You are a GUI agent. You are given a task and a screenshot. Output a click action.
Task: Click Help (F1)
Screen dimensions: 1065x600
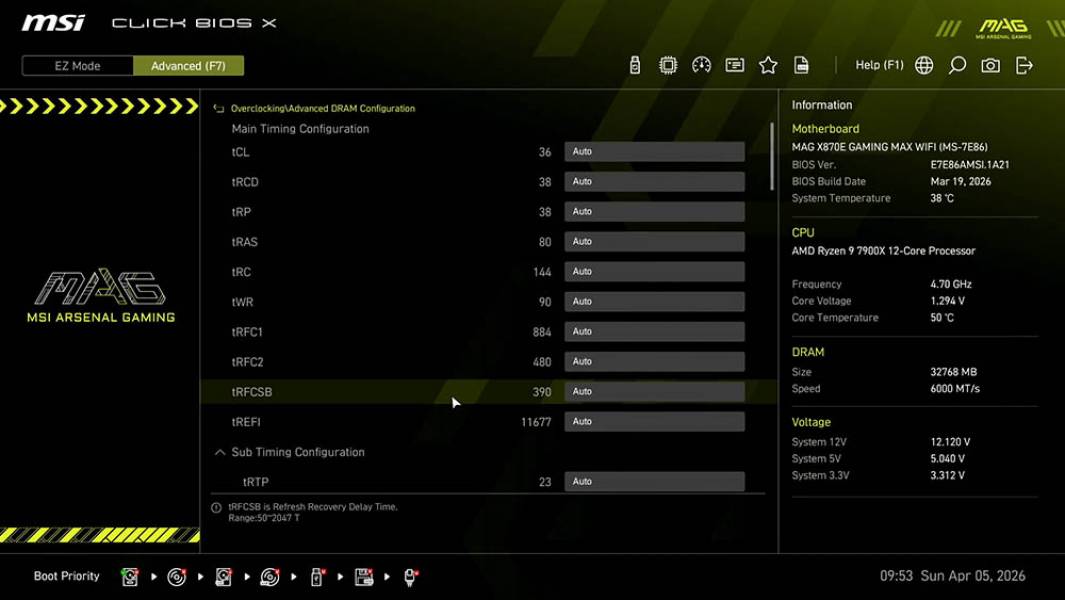click(879, 64)
